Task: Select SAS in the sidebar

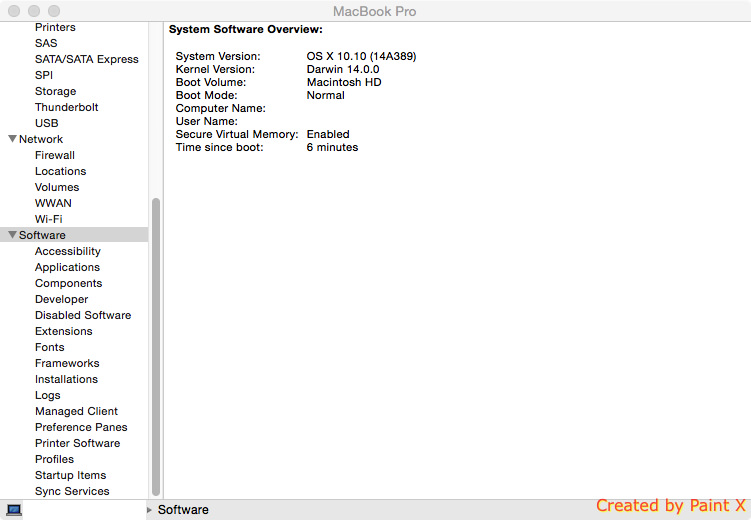Action: (x=46, y=43)
